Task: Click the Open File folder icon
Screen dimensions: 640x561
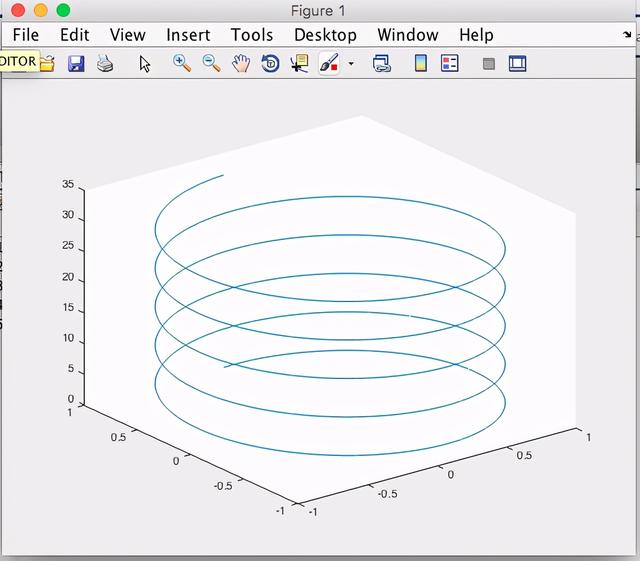Action: point(47,64)
